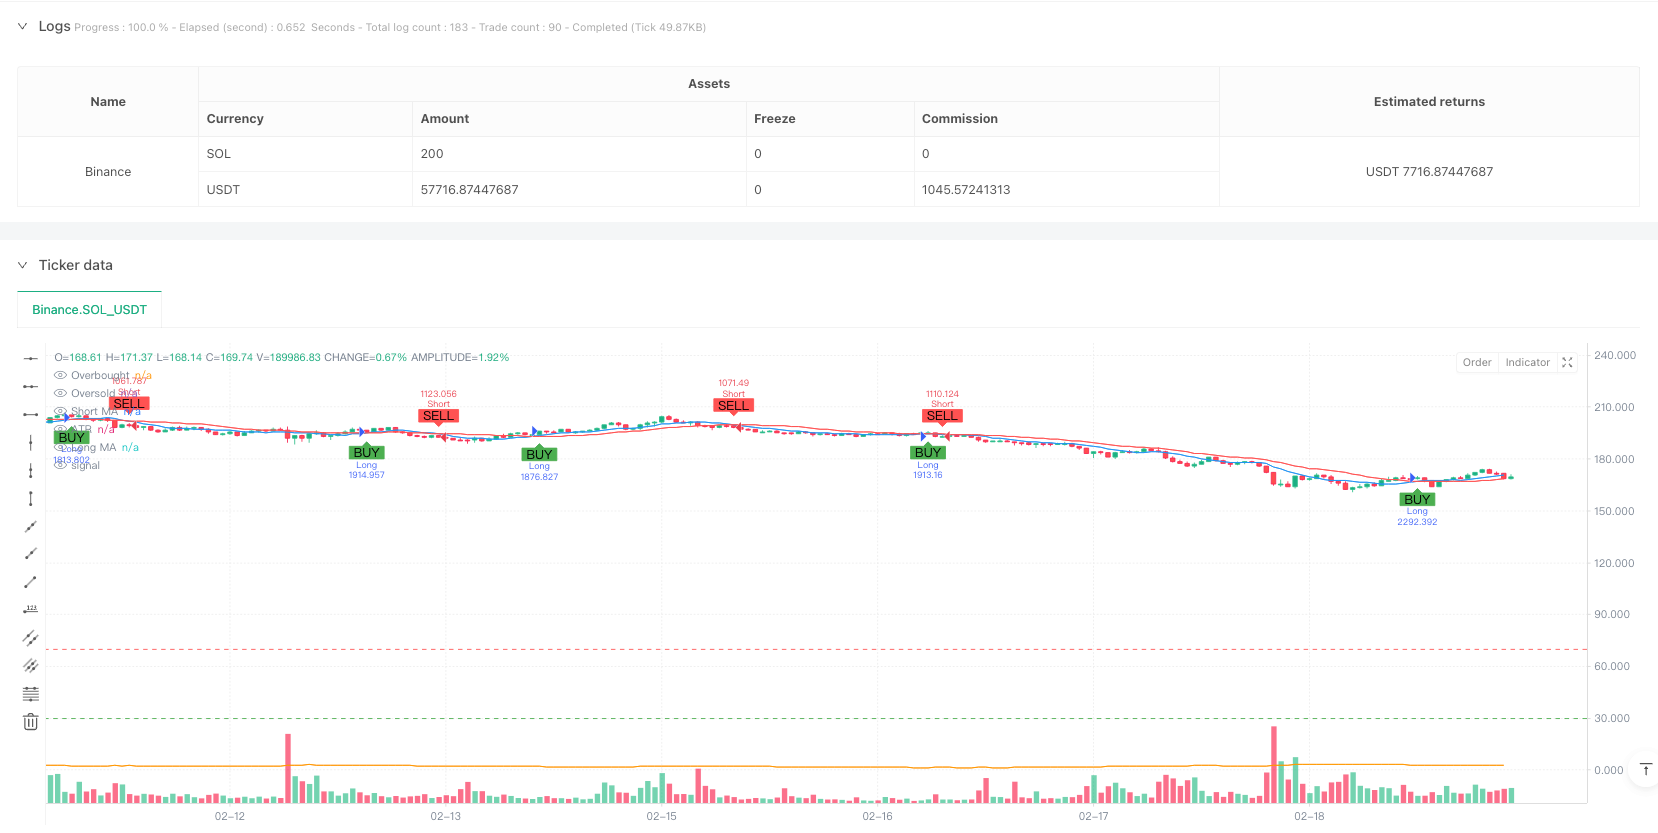1658x833 pixels.
Task: Select the horizontal segment drawing tool
Action: [31, 414]
